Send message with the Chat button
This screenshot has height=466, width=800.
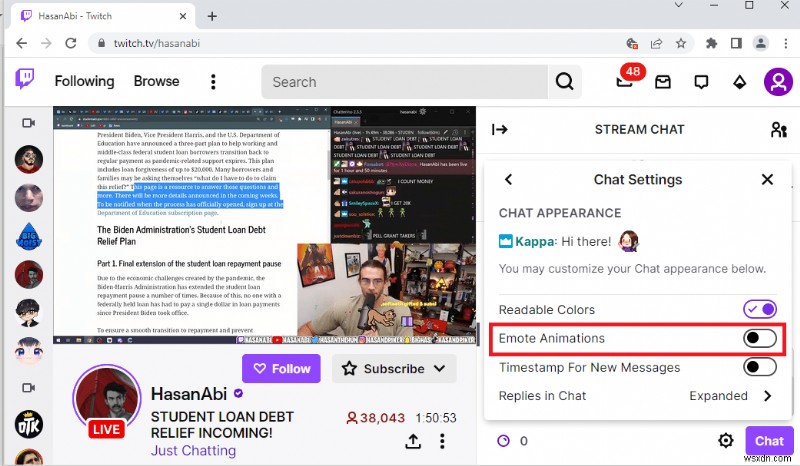[769, 440]
